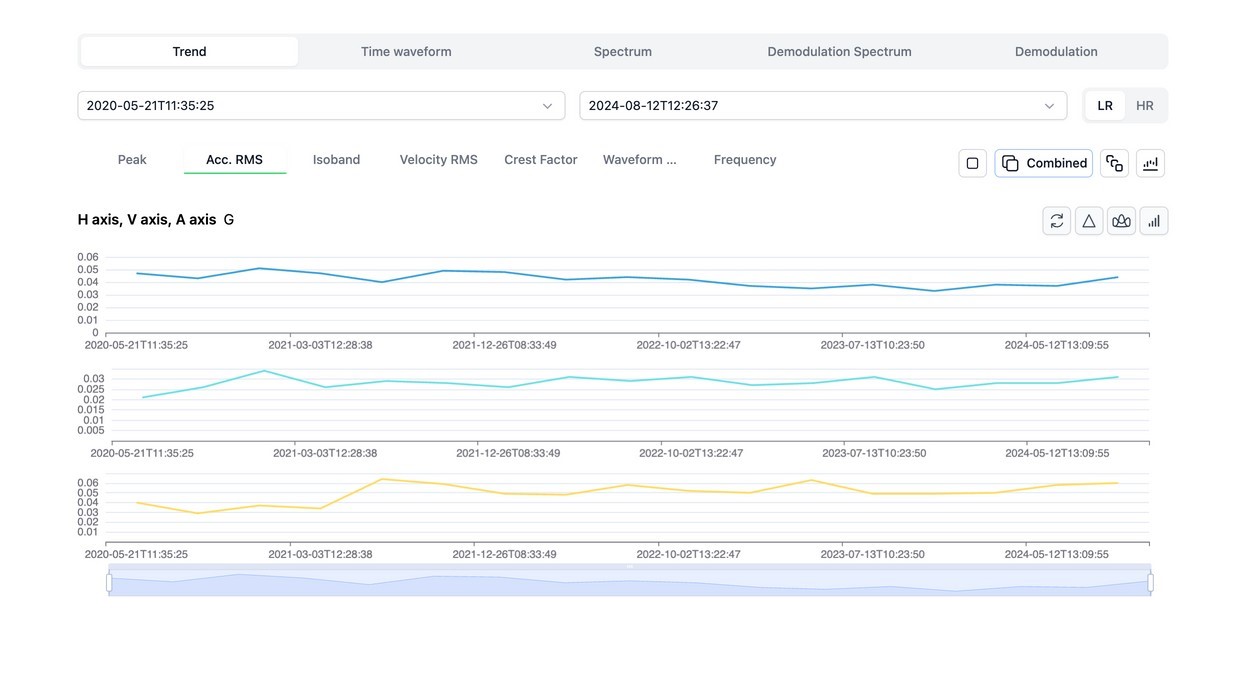This screenshot has width=1252, height=691.
Task: Choose the Crest Factor metric
Action: tap(540, 160)
